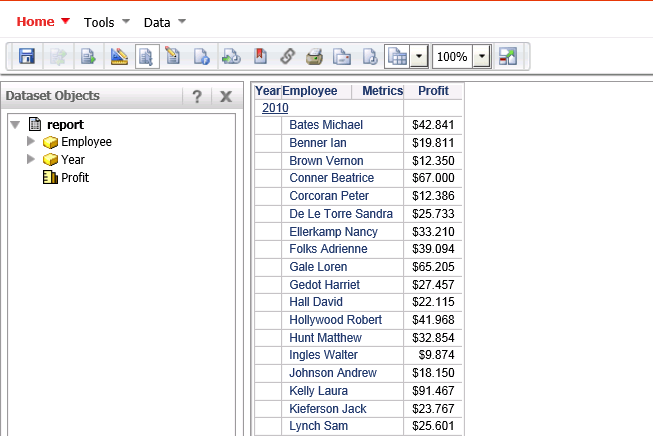
Task: Click the Employee attribute cube icon
Action: coord(50,142)
